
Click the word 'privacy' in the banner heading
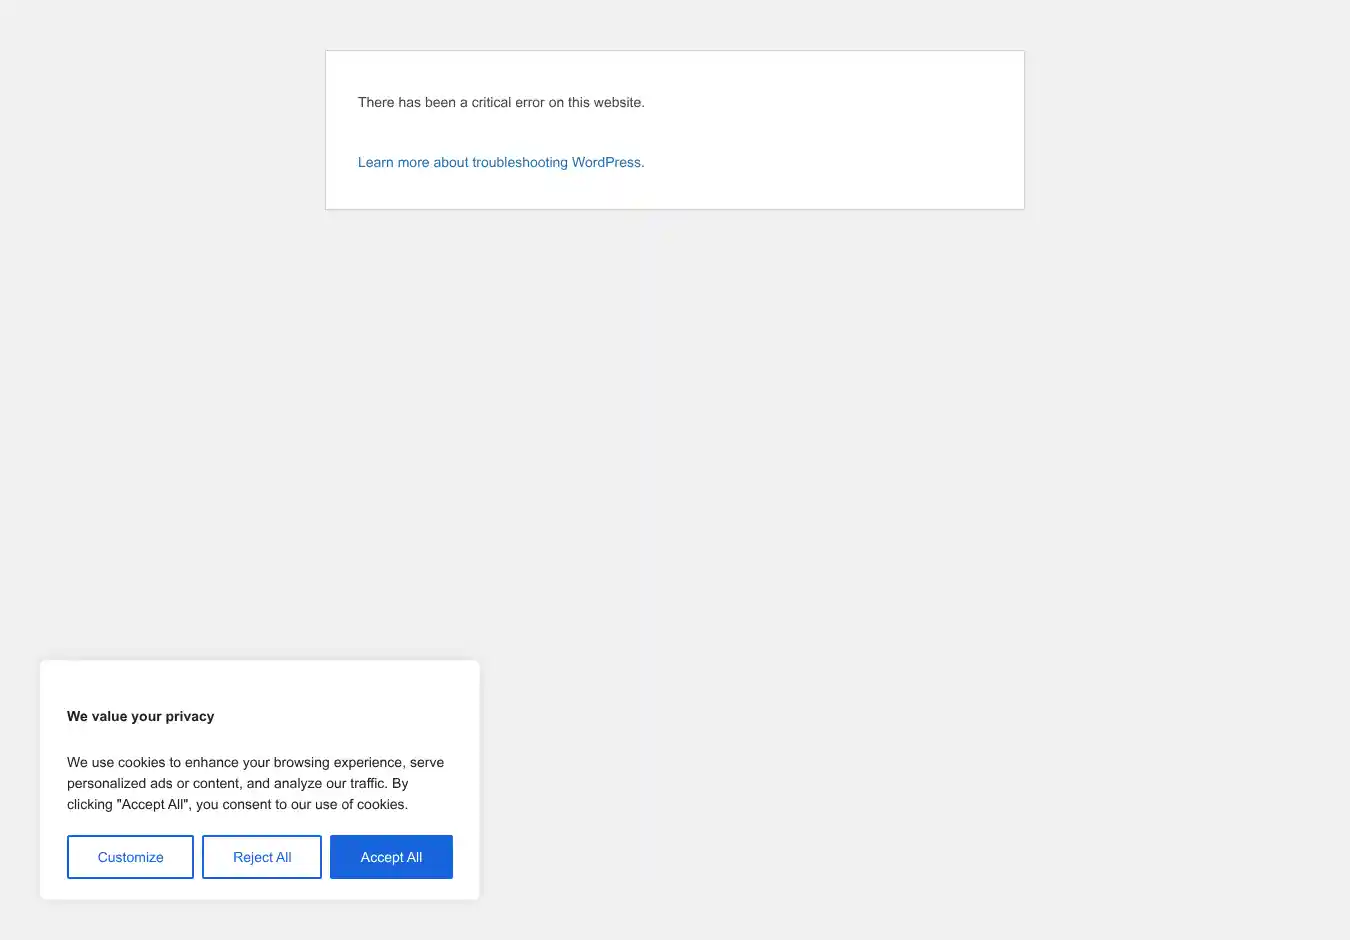(x=190, y=716)
